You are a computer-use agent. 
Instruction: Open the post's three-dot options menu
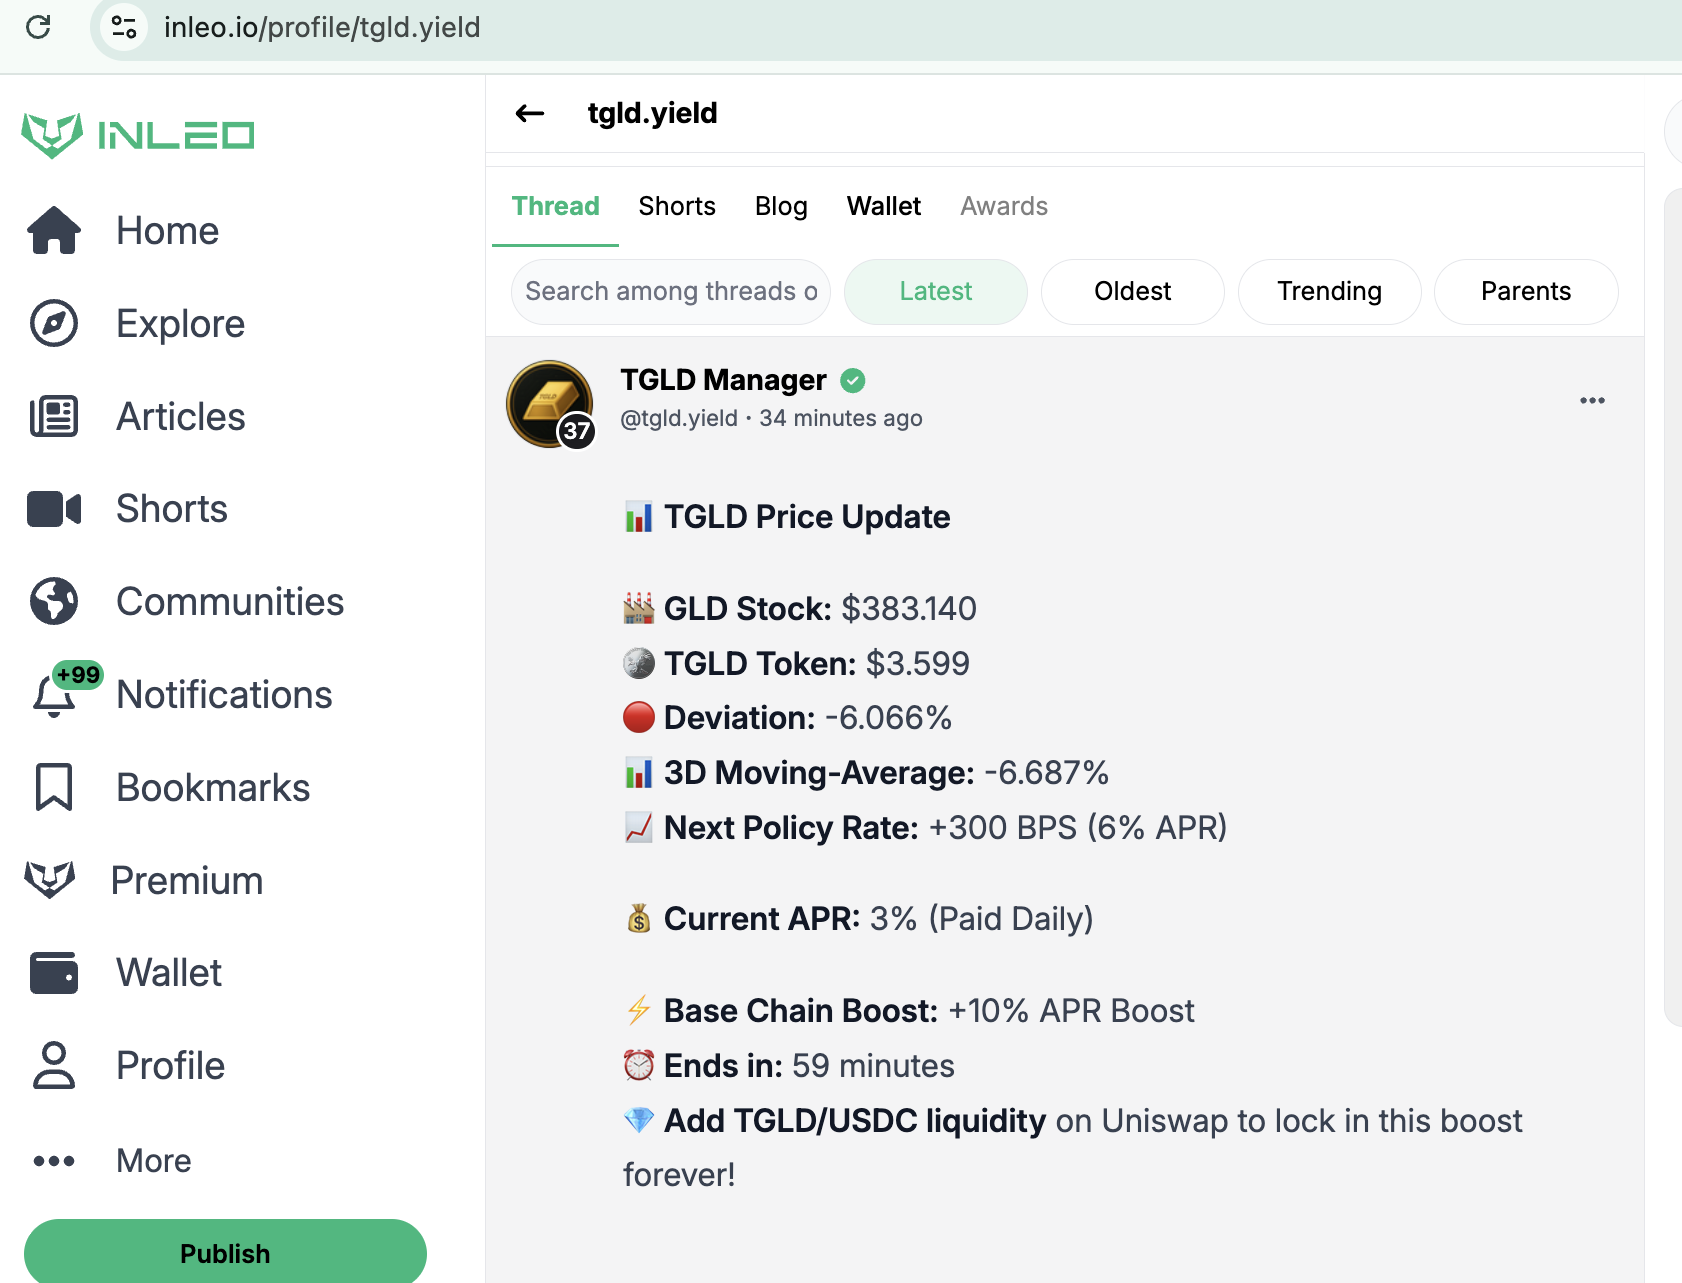tap(1592, 401)
